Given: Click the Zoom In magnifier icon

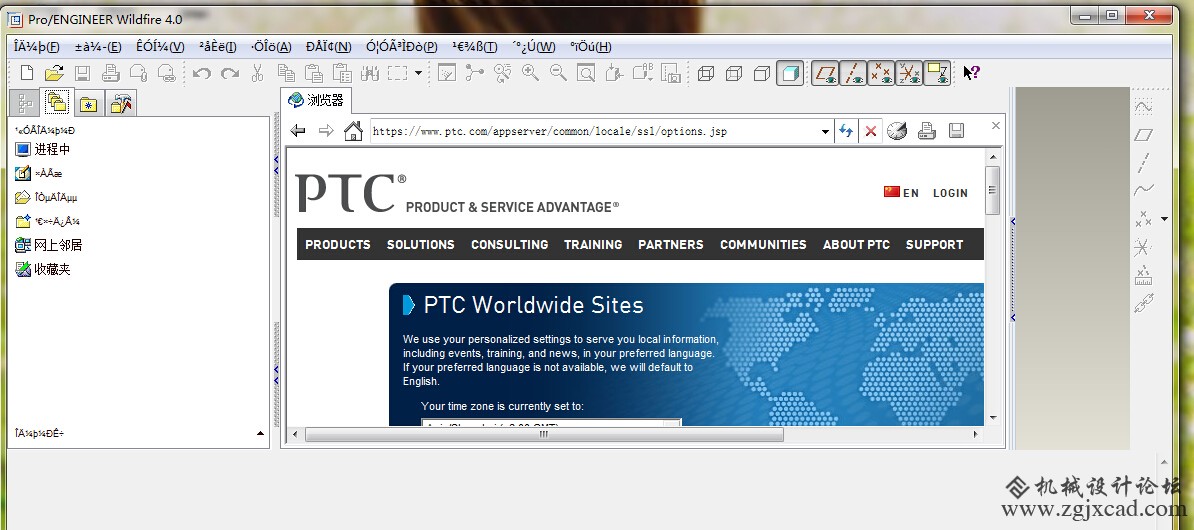Looking at the screenshot, I should tap(530, 73).
